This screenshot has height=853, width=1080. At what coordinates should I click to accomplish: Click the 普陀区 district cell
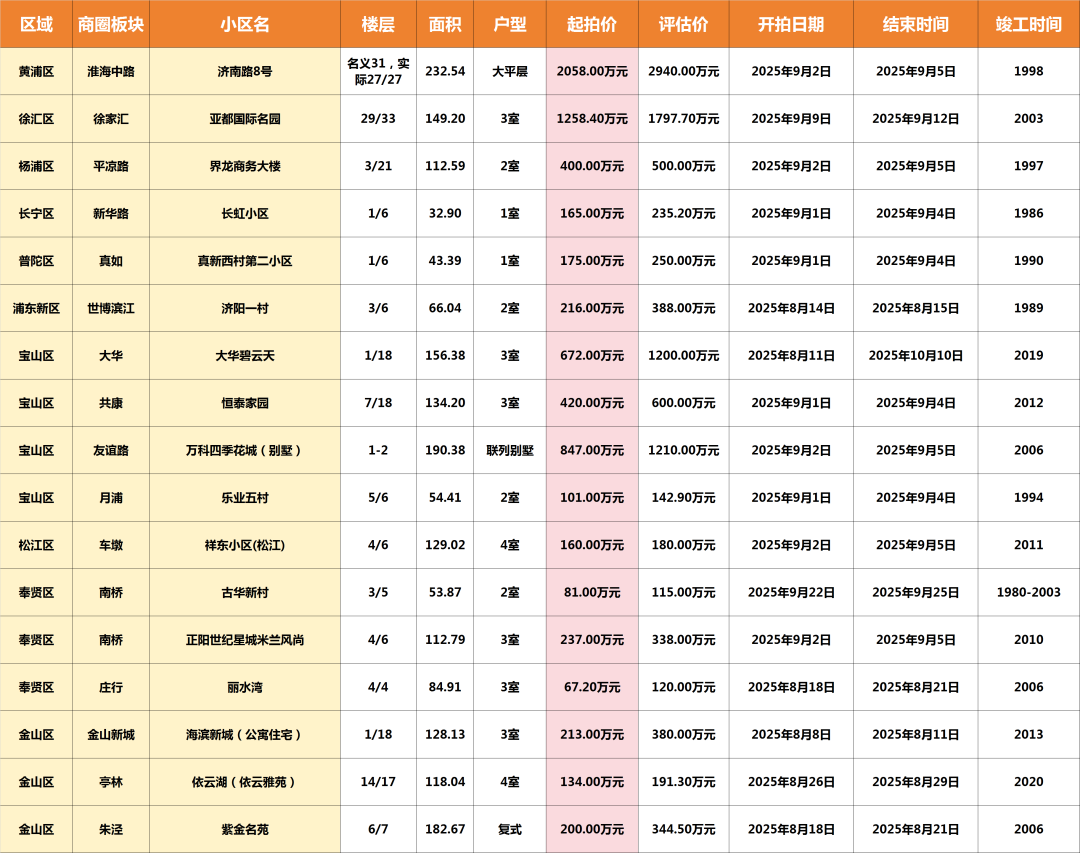coord(36,261)
